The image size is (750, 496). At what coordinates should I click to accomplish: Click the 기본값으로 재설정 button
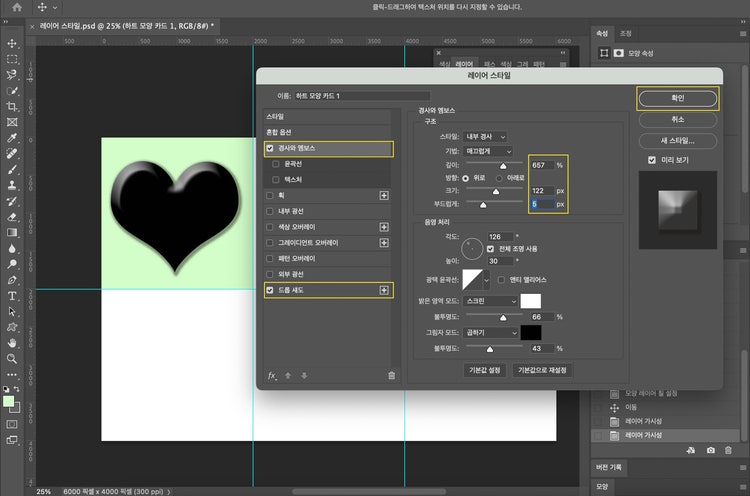click(541, 370)
